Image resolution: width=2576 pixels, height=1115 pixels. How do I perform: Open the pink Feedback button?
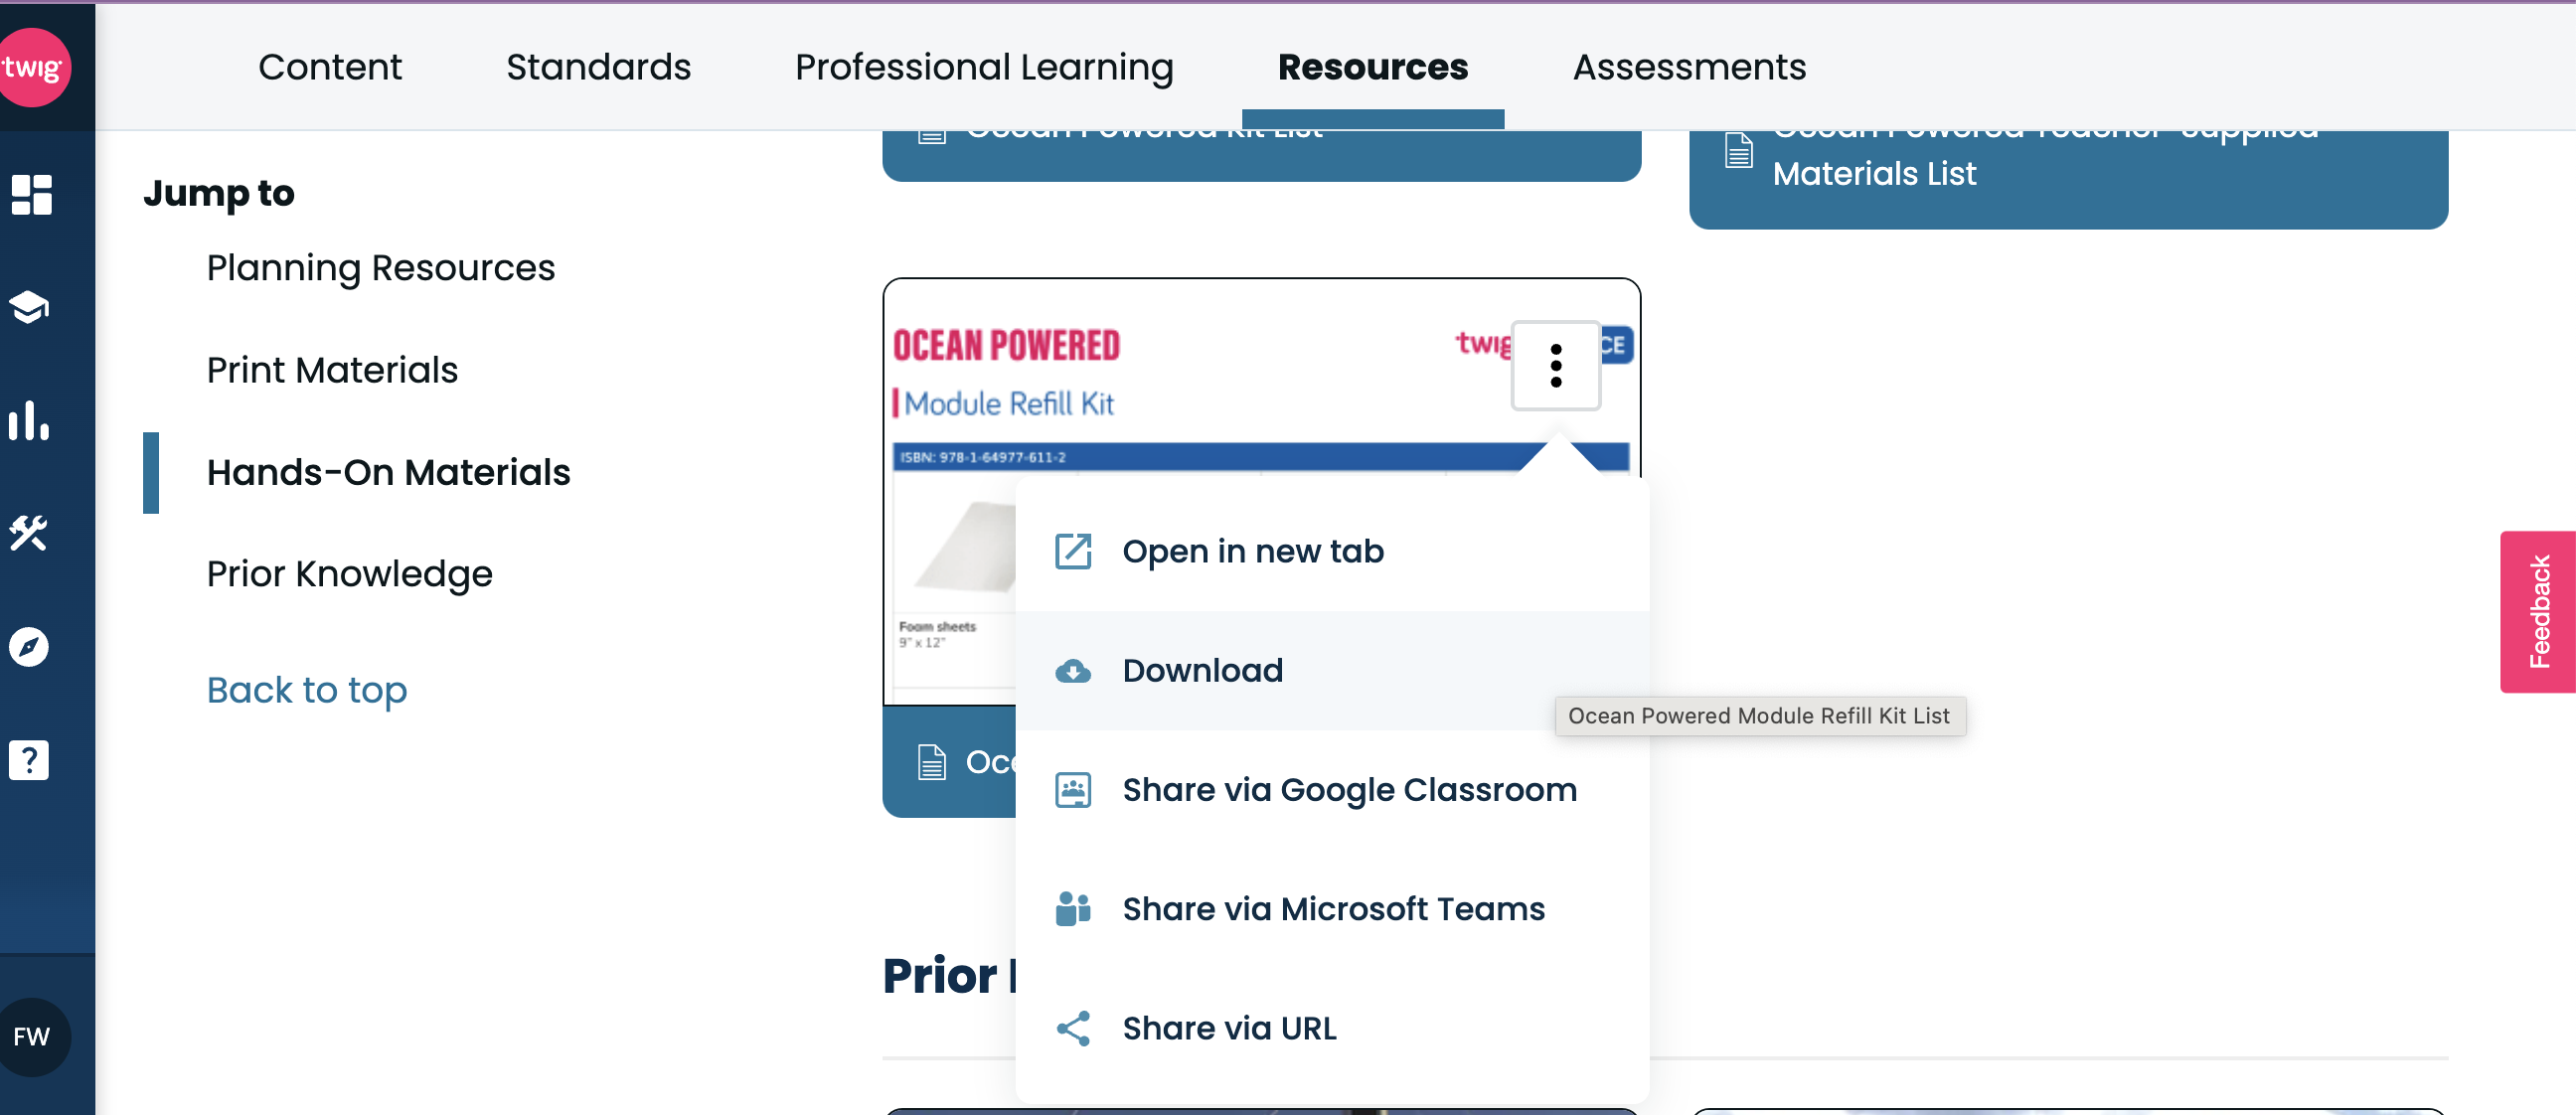2542,611
